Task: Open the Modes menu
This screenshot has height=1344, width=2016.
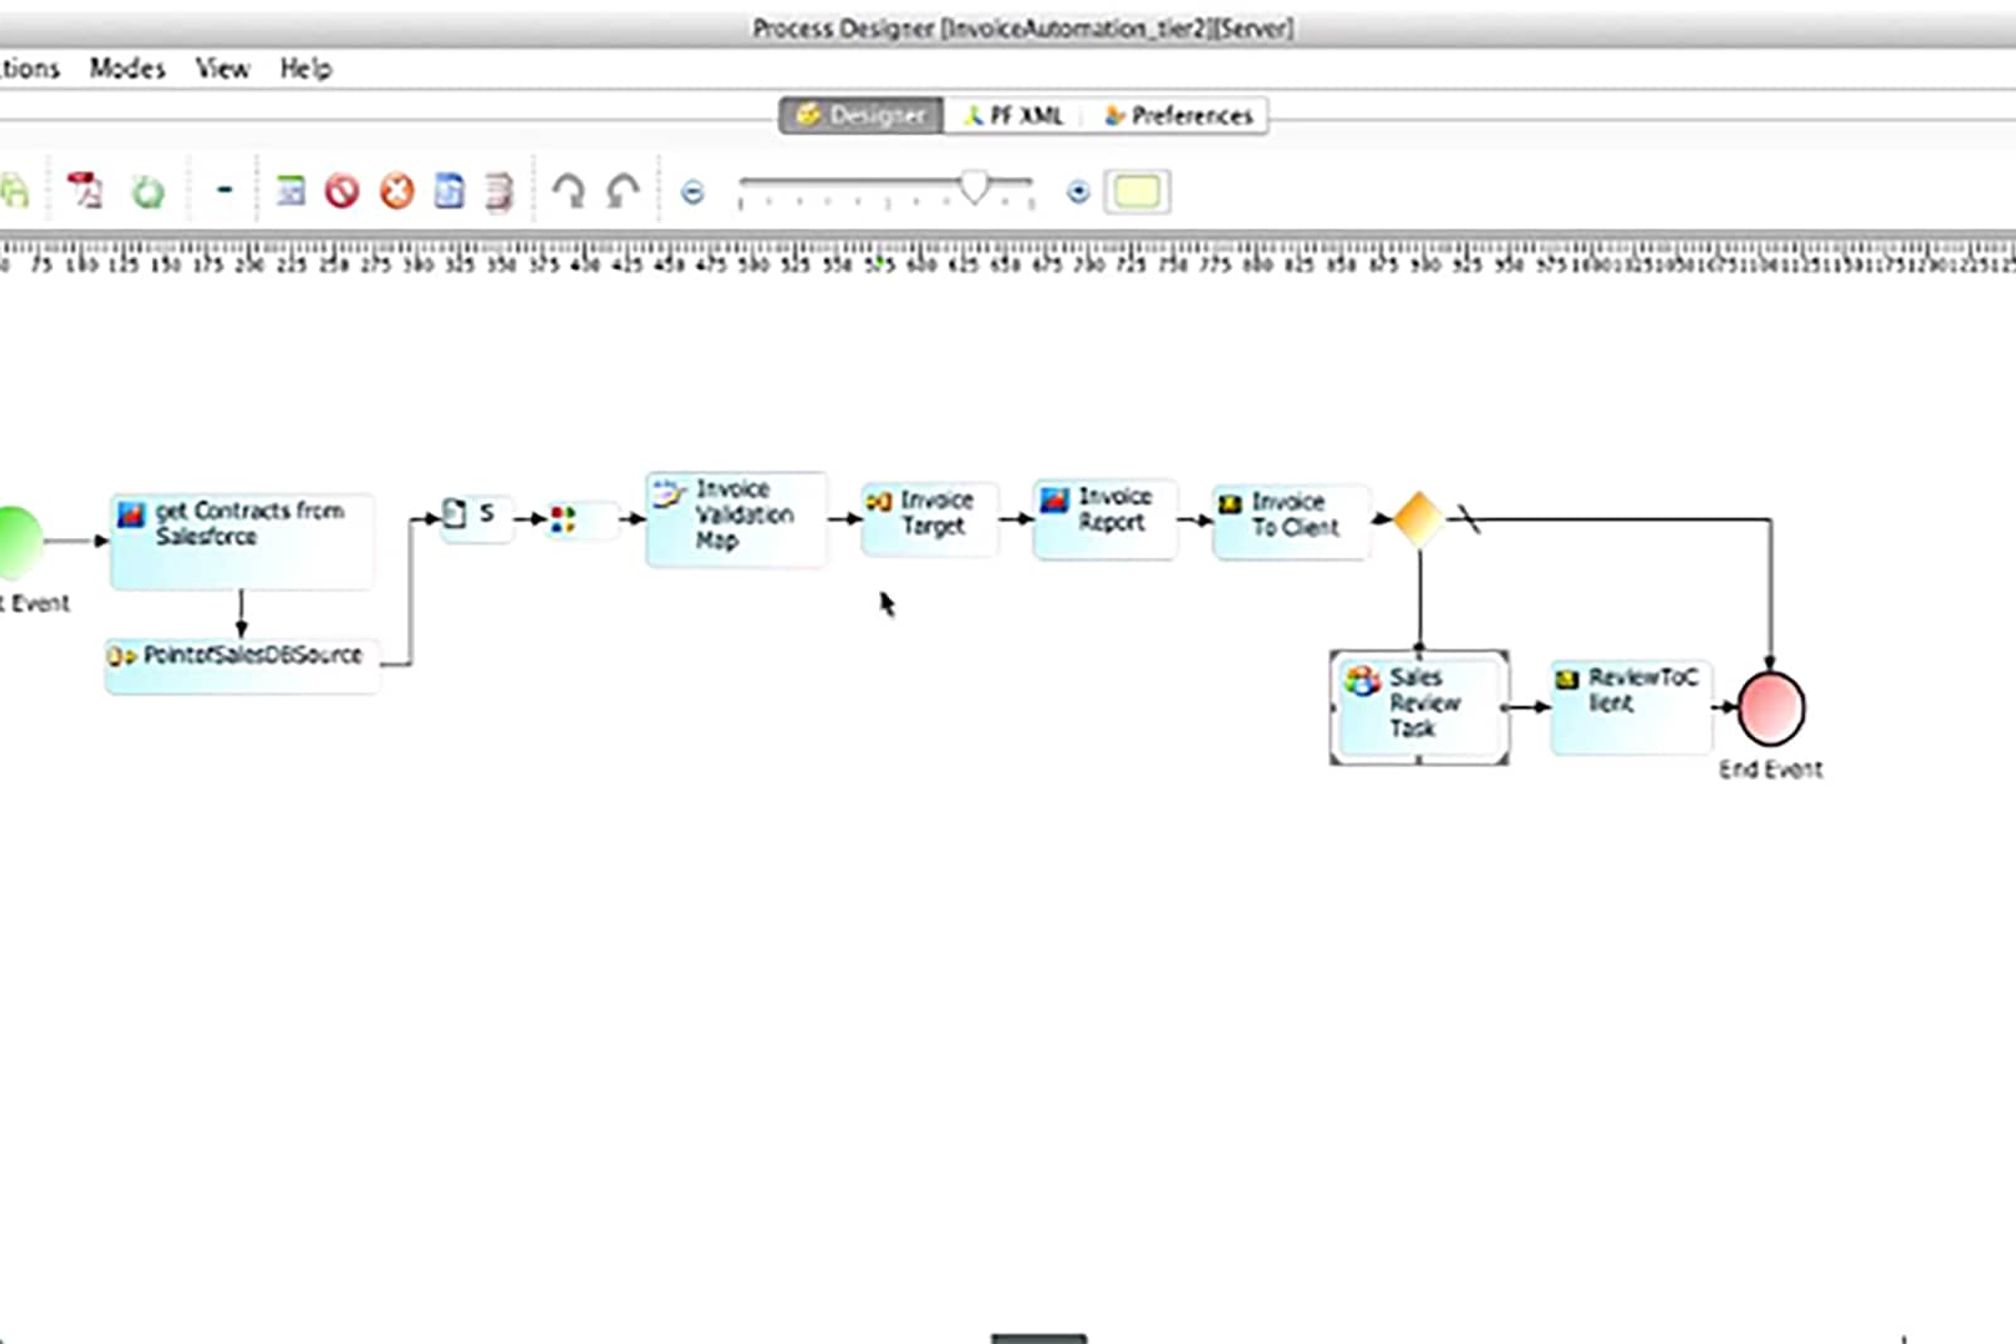Action: (127, 68)
